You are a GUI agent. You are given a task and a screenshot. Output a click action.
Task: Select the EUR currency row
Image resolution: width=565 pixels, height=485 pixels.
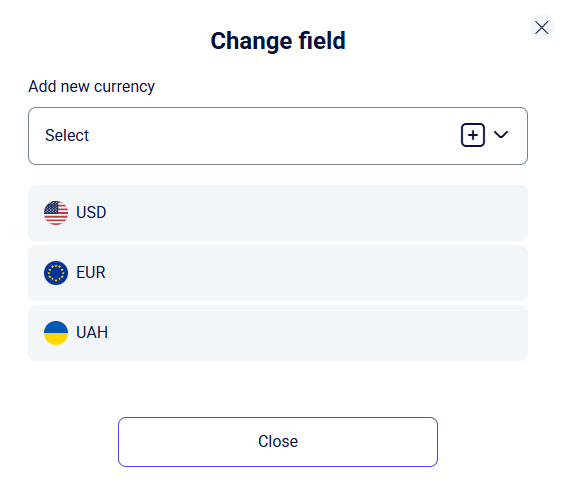coord(278,273)
